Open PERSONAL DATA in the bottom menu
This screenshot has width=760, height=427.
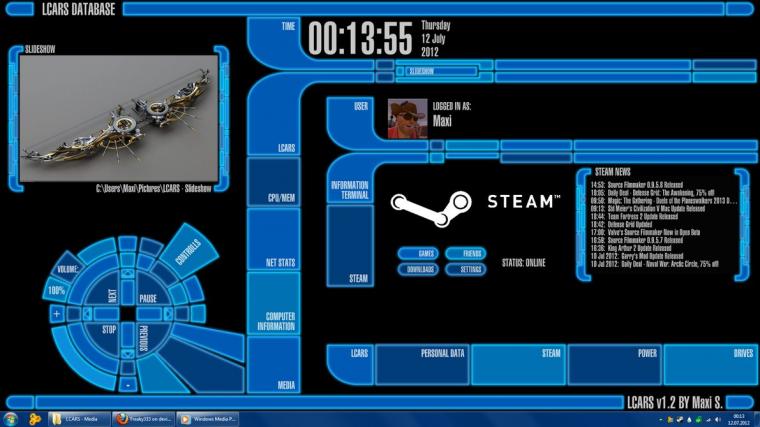click(x=422, y=364)
